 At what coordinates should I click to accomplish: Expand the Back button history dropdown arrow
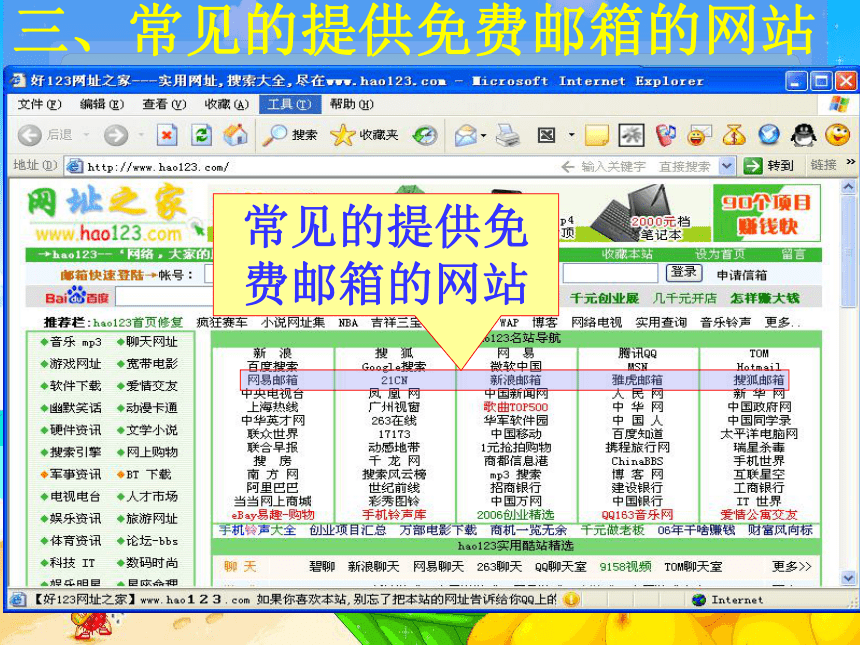[x=86, y=134]
